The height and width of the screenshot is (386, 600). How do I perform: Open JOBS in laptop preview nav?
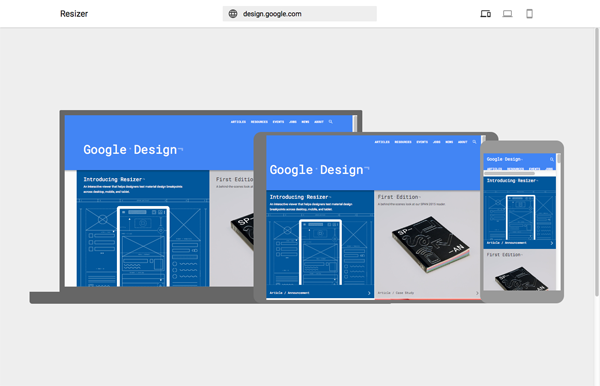tap(293, 122)
